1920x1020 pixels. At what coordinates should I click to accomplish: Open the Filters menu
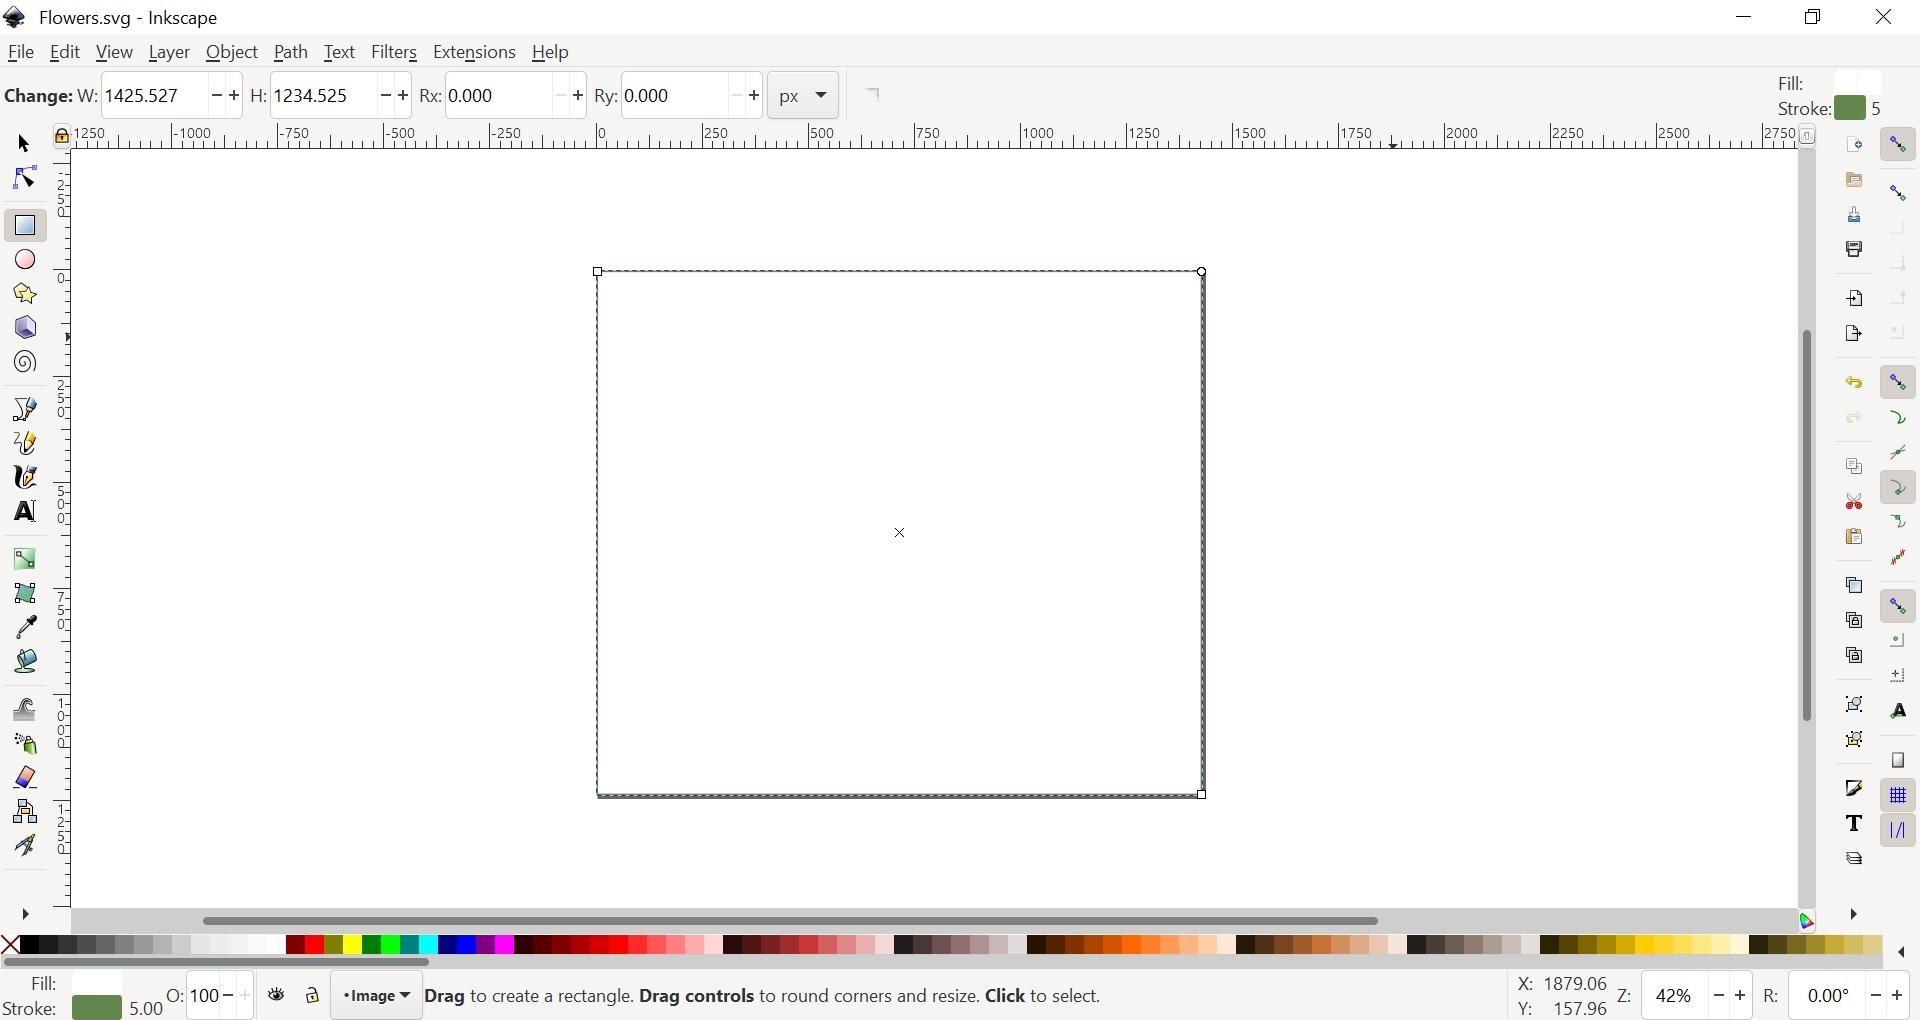(x=395, y=52)
